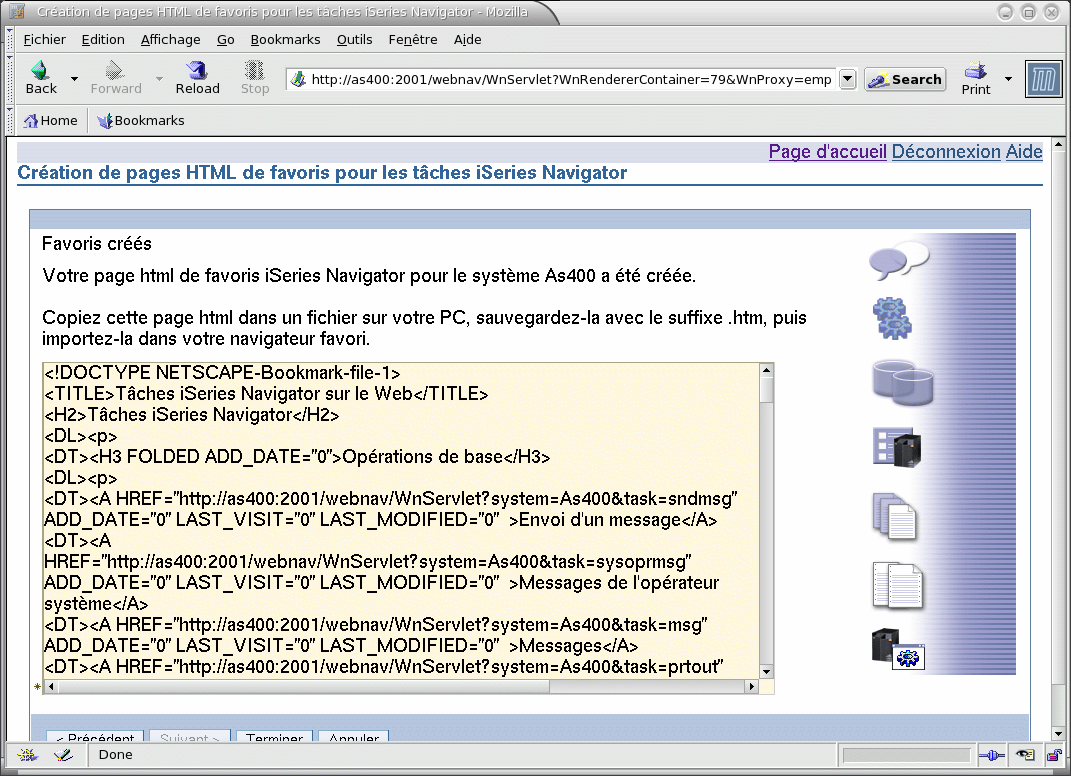Click the speech bubbles messages icon
This screenshot has width=1071, height=776.
point(899,260)
